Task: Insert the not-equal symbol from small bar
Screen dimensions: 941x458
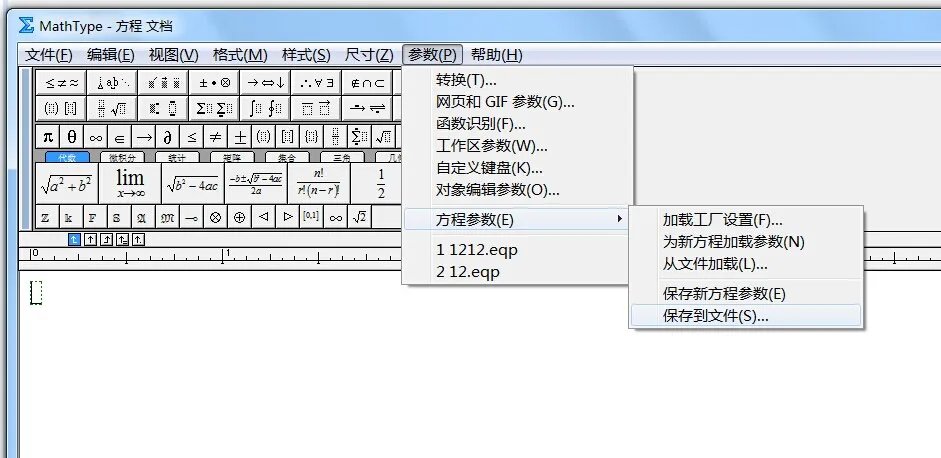Action: (x=215, y=137)
